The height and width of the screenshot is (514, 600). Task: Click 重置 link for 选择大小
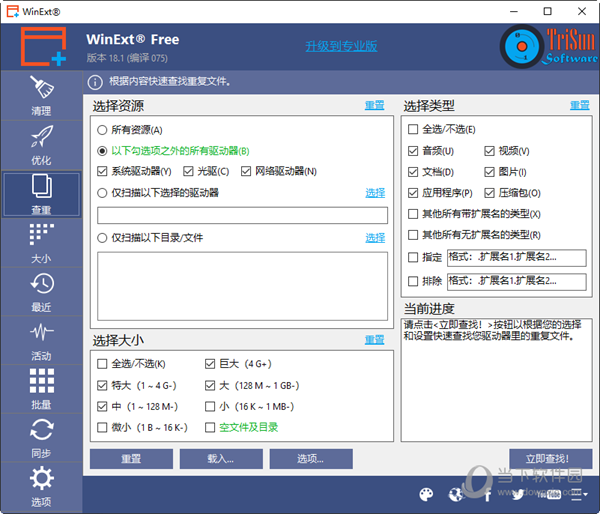(x=375, y=340)
